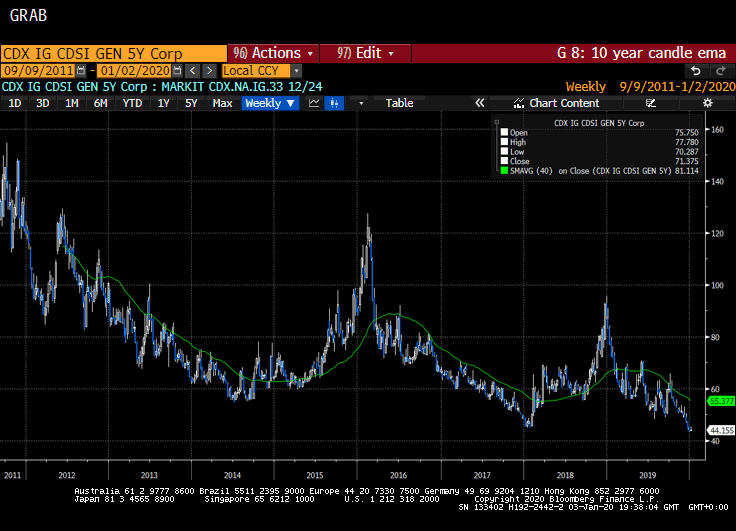Collapse panel with double chevron icon
Viewport: 736px width, 531px height.
pos(479,103)
